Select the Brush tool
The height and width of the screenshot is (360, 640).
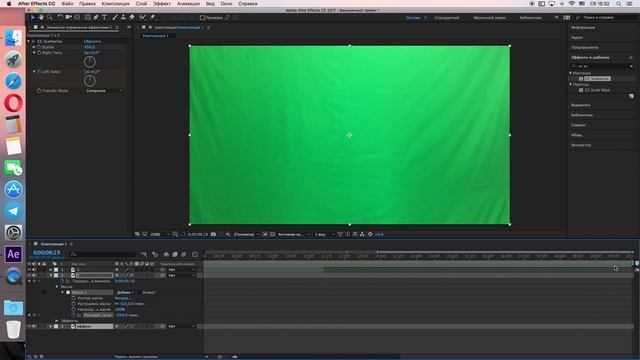[115, 17]
